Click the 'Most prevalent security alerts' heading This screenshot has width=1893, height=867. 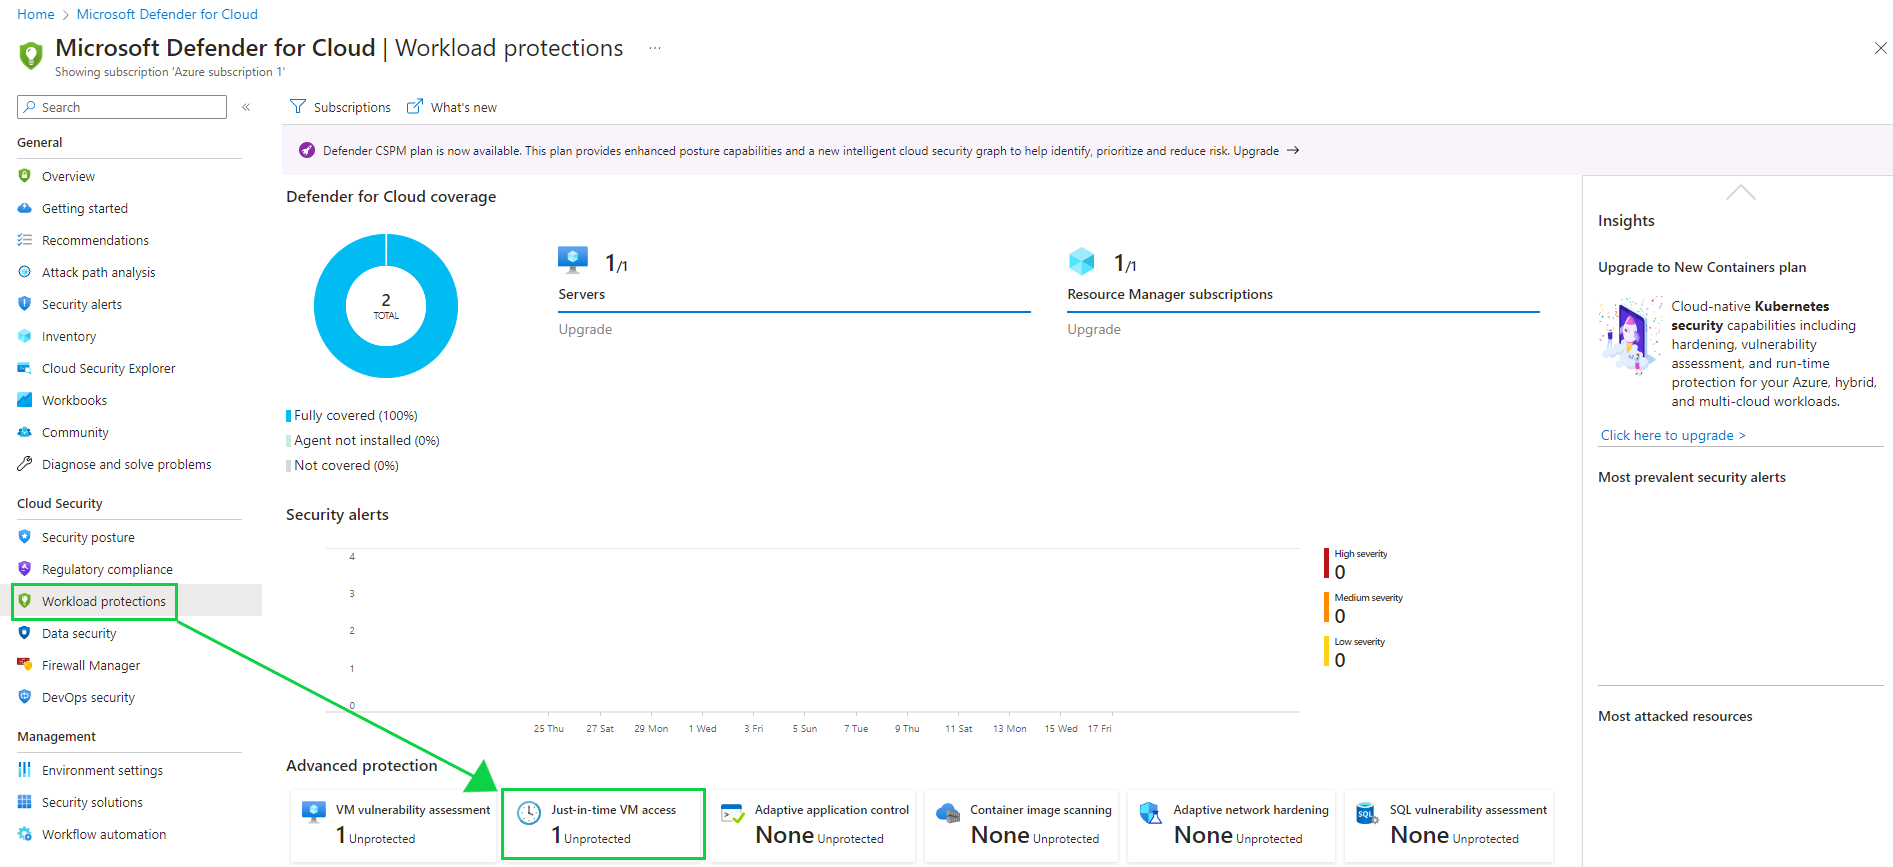pyautogui.click(x=1692, y=477)
